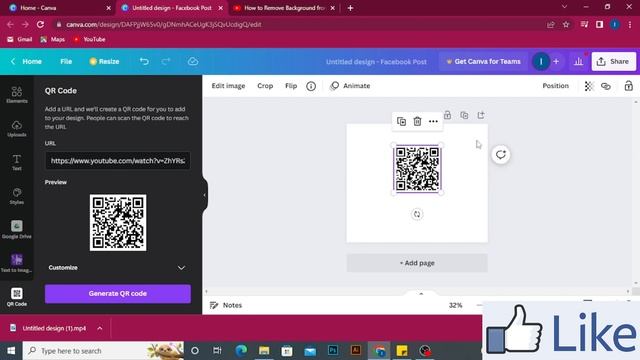Open the YouTube bookmark
640x360 pixels.
pos(89,39)
